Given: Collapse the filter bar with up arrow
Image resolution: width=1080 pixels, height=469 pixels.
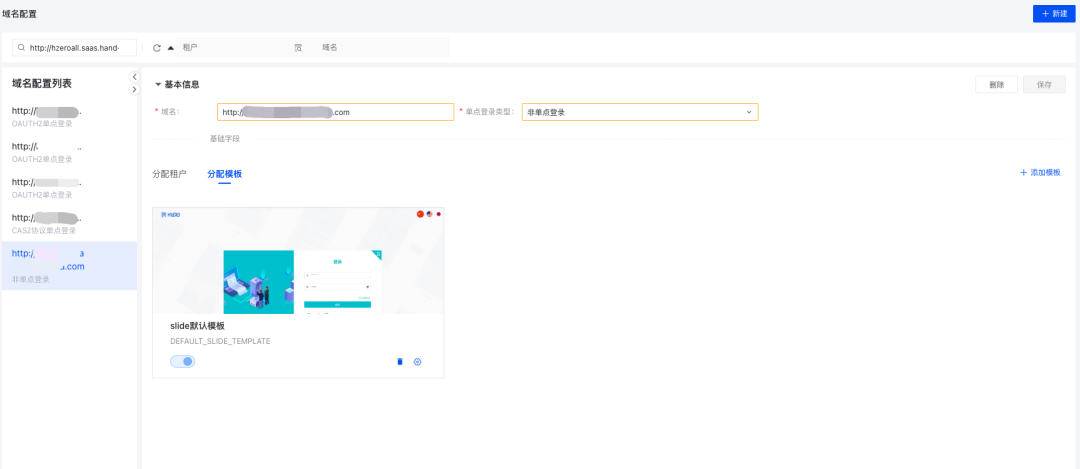Looking at the screenshot, I should [x=170, y=48].
